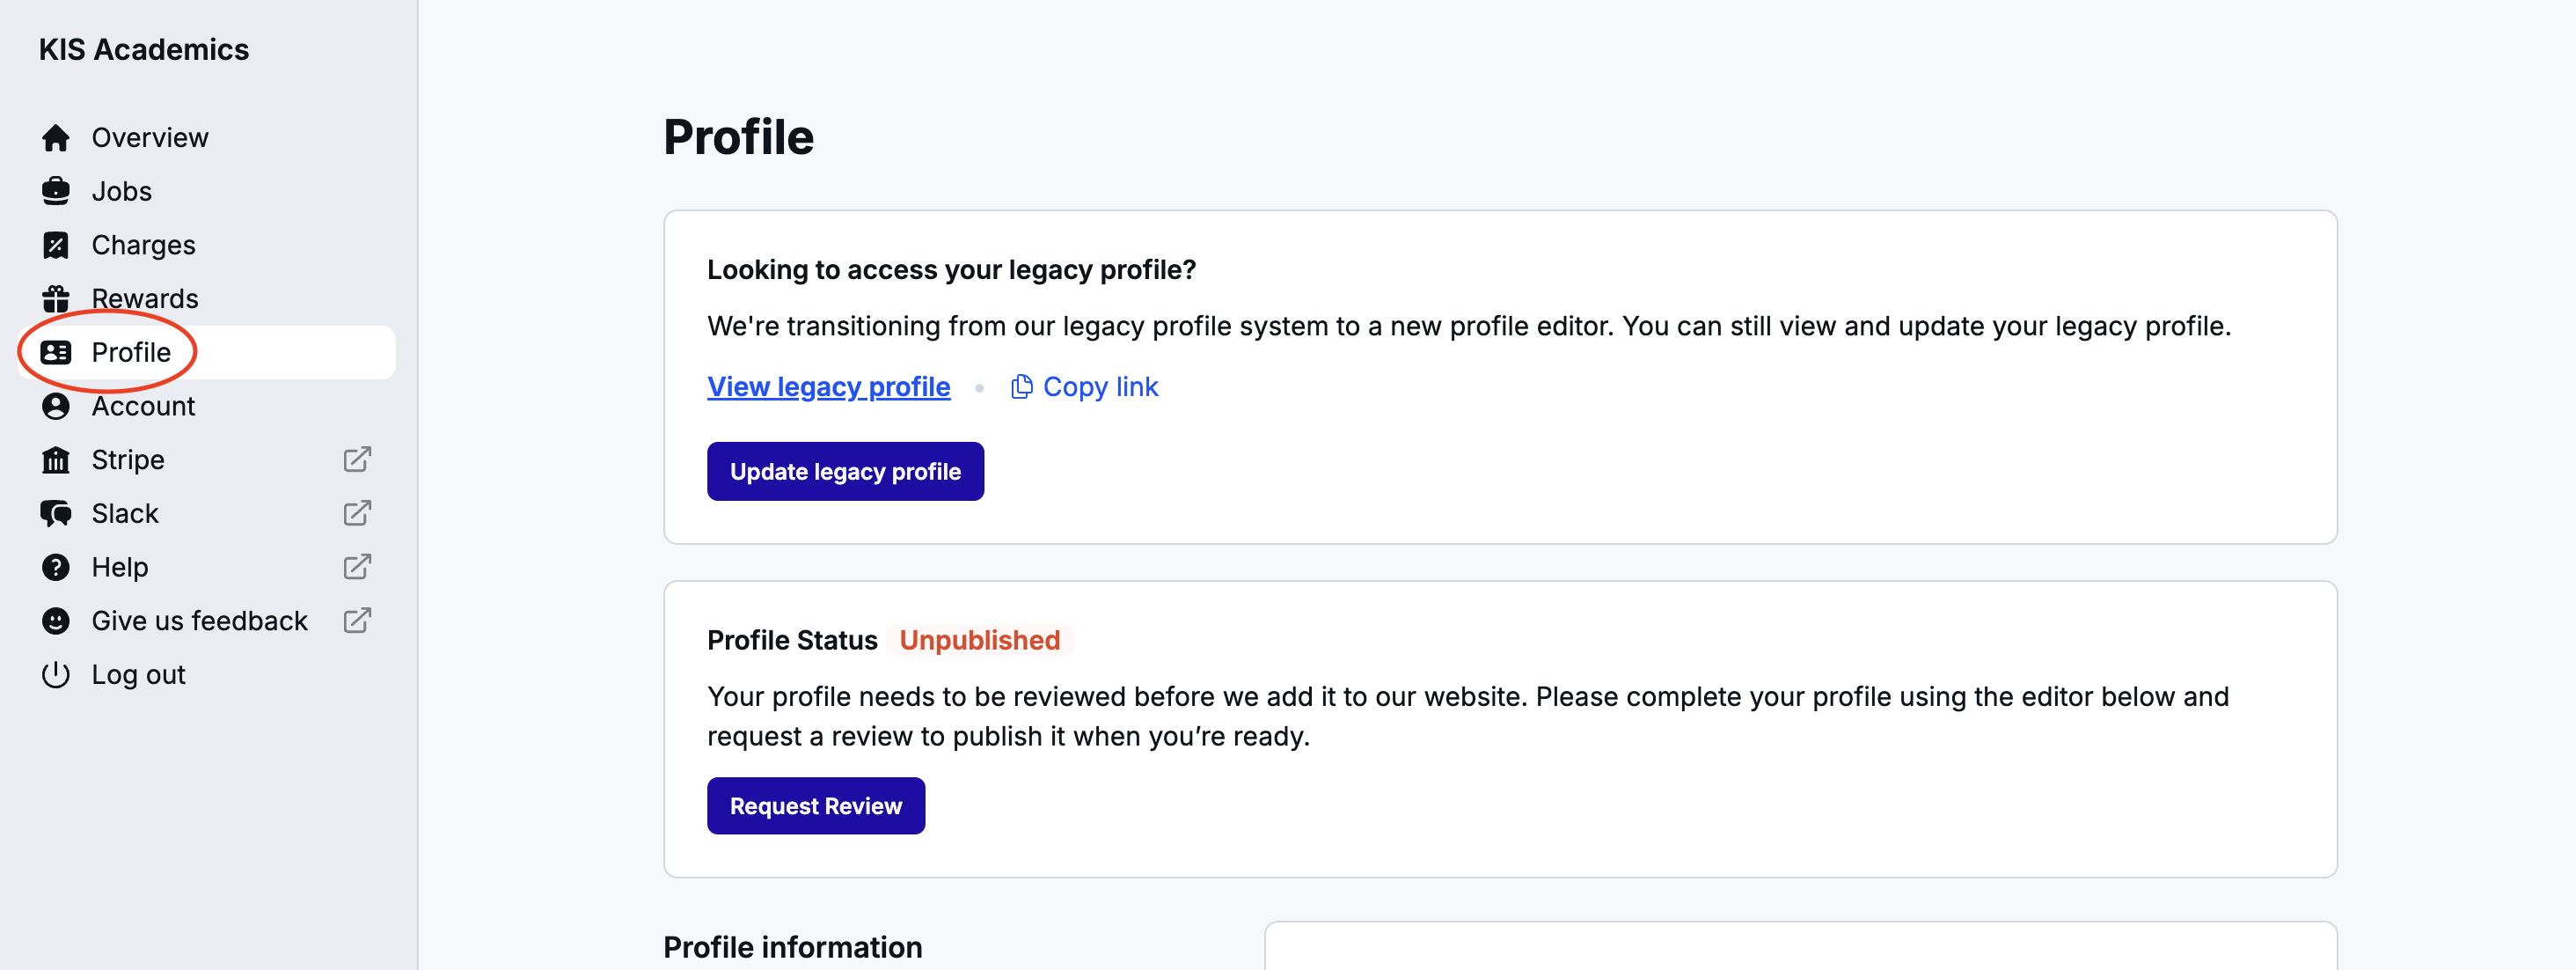This screenshot has width=2576, height=970.
Task: Click the Help question mark icon
Action: tap(56, 566)
